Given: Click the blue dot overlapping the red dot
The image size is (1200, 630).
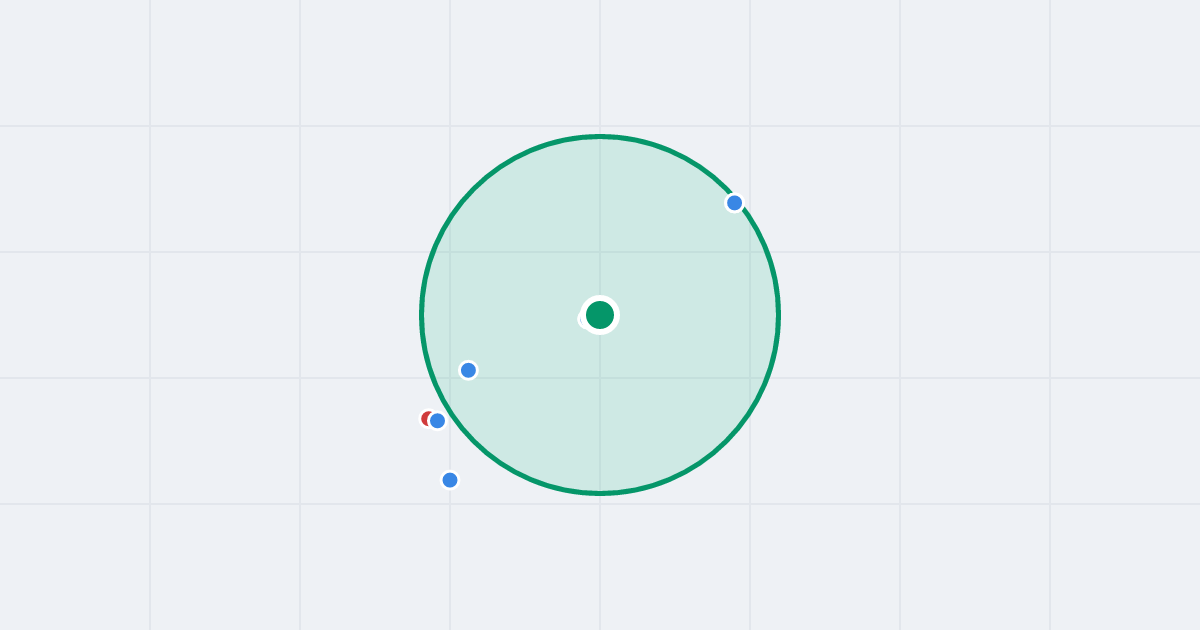Looking at the screenshot, I should [x=437, y=421].
